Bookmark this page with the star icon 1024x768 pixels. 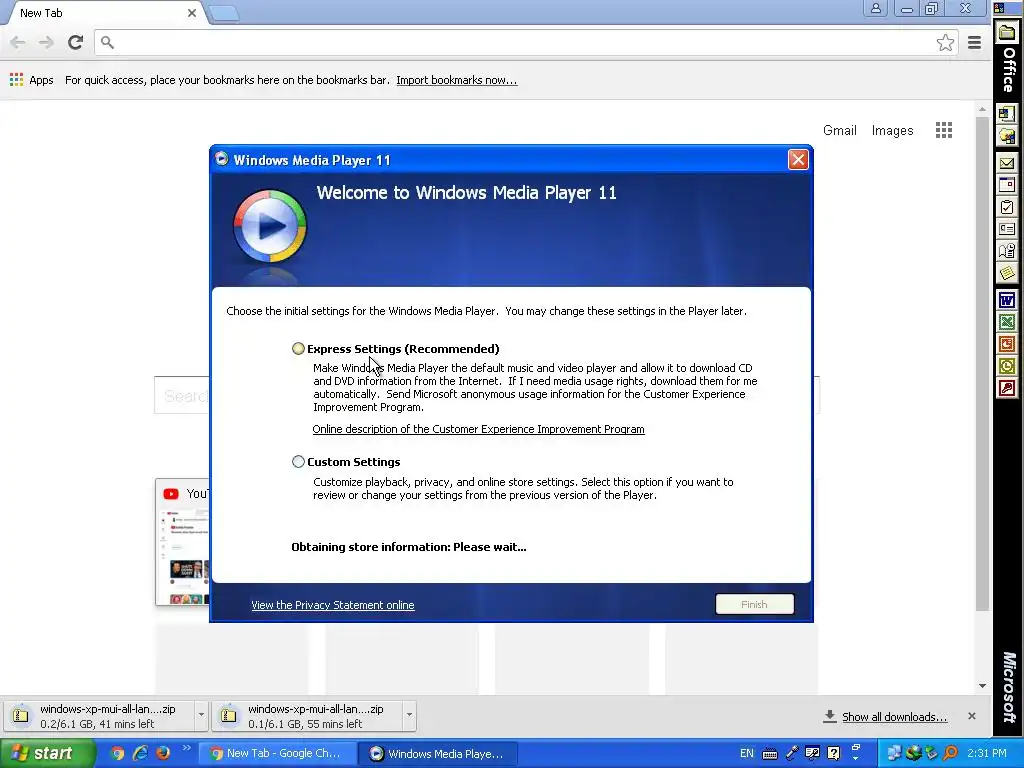[x=945, y=42]
